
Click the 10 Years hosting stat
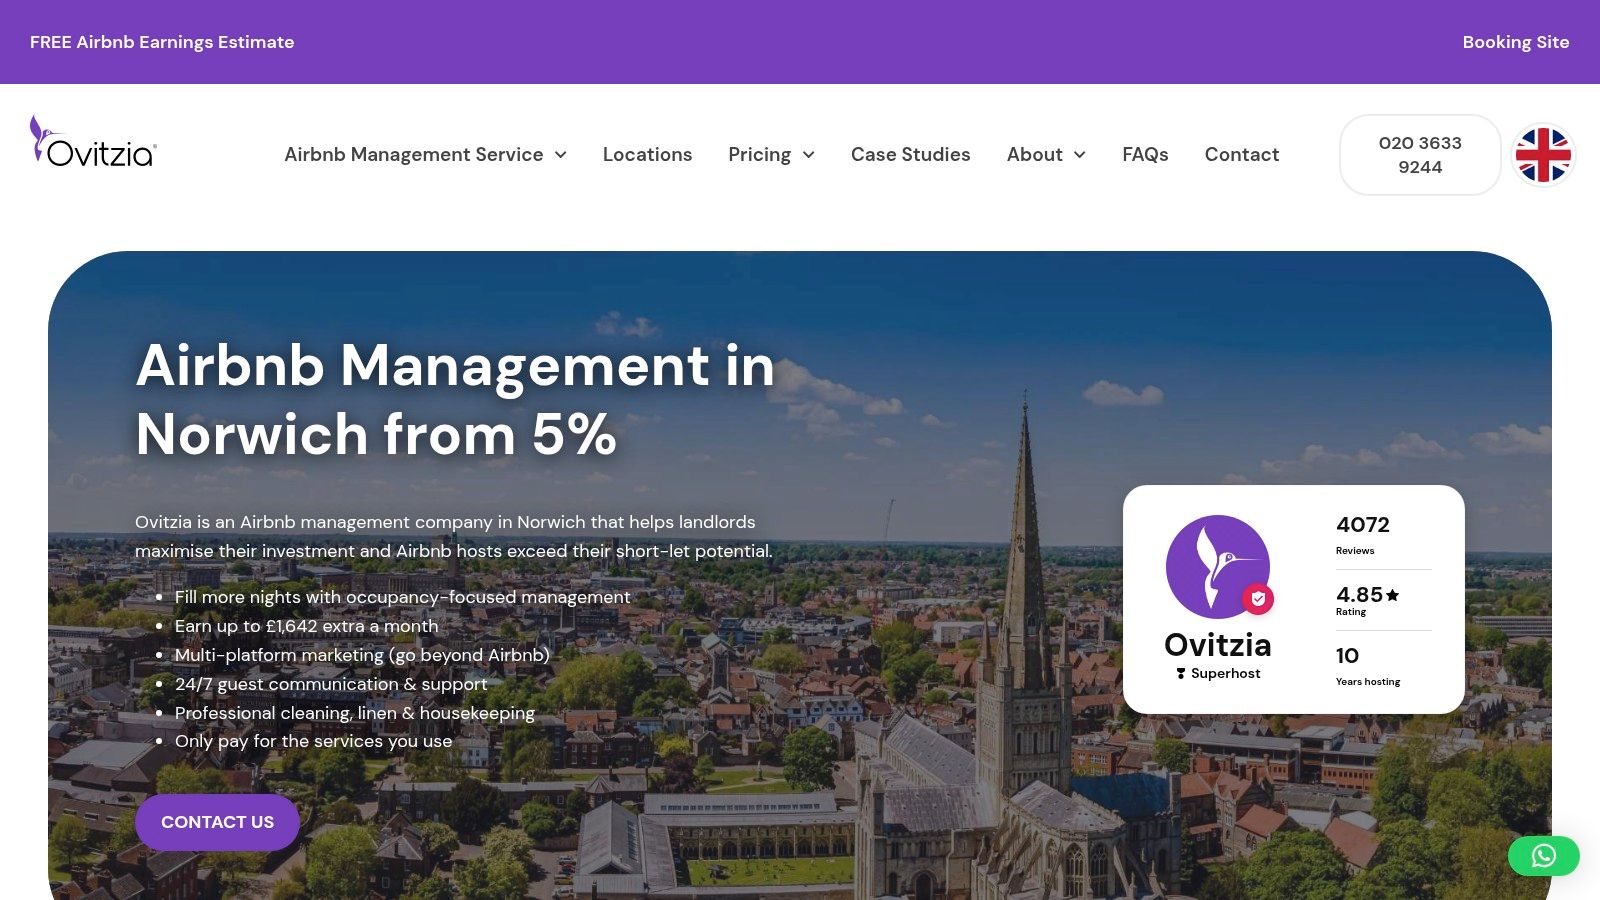[1367, 666]
